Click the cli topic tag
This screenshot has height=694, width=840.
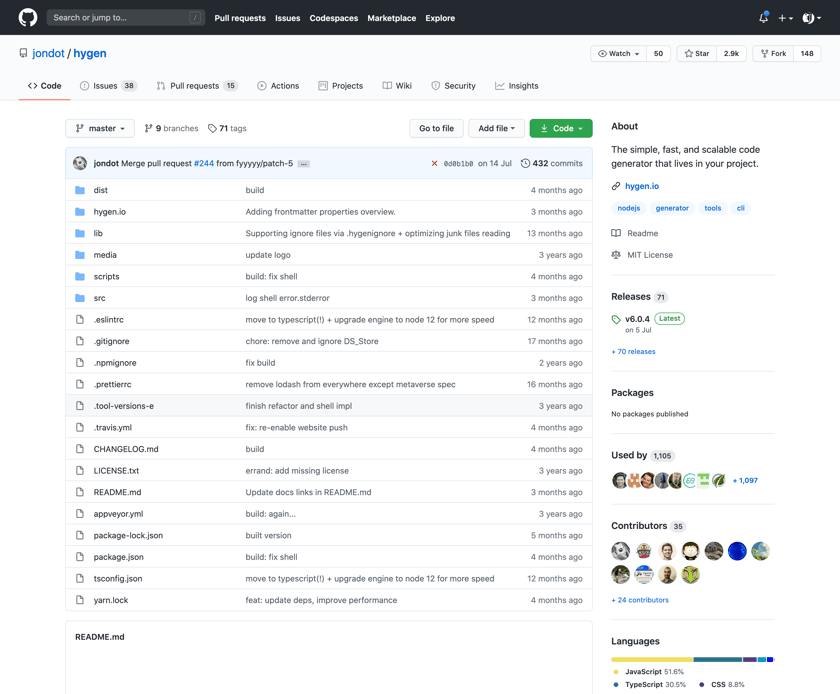[740, 208]
